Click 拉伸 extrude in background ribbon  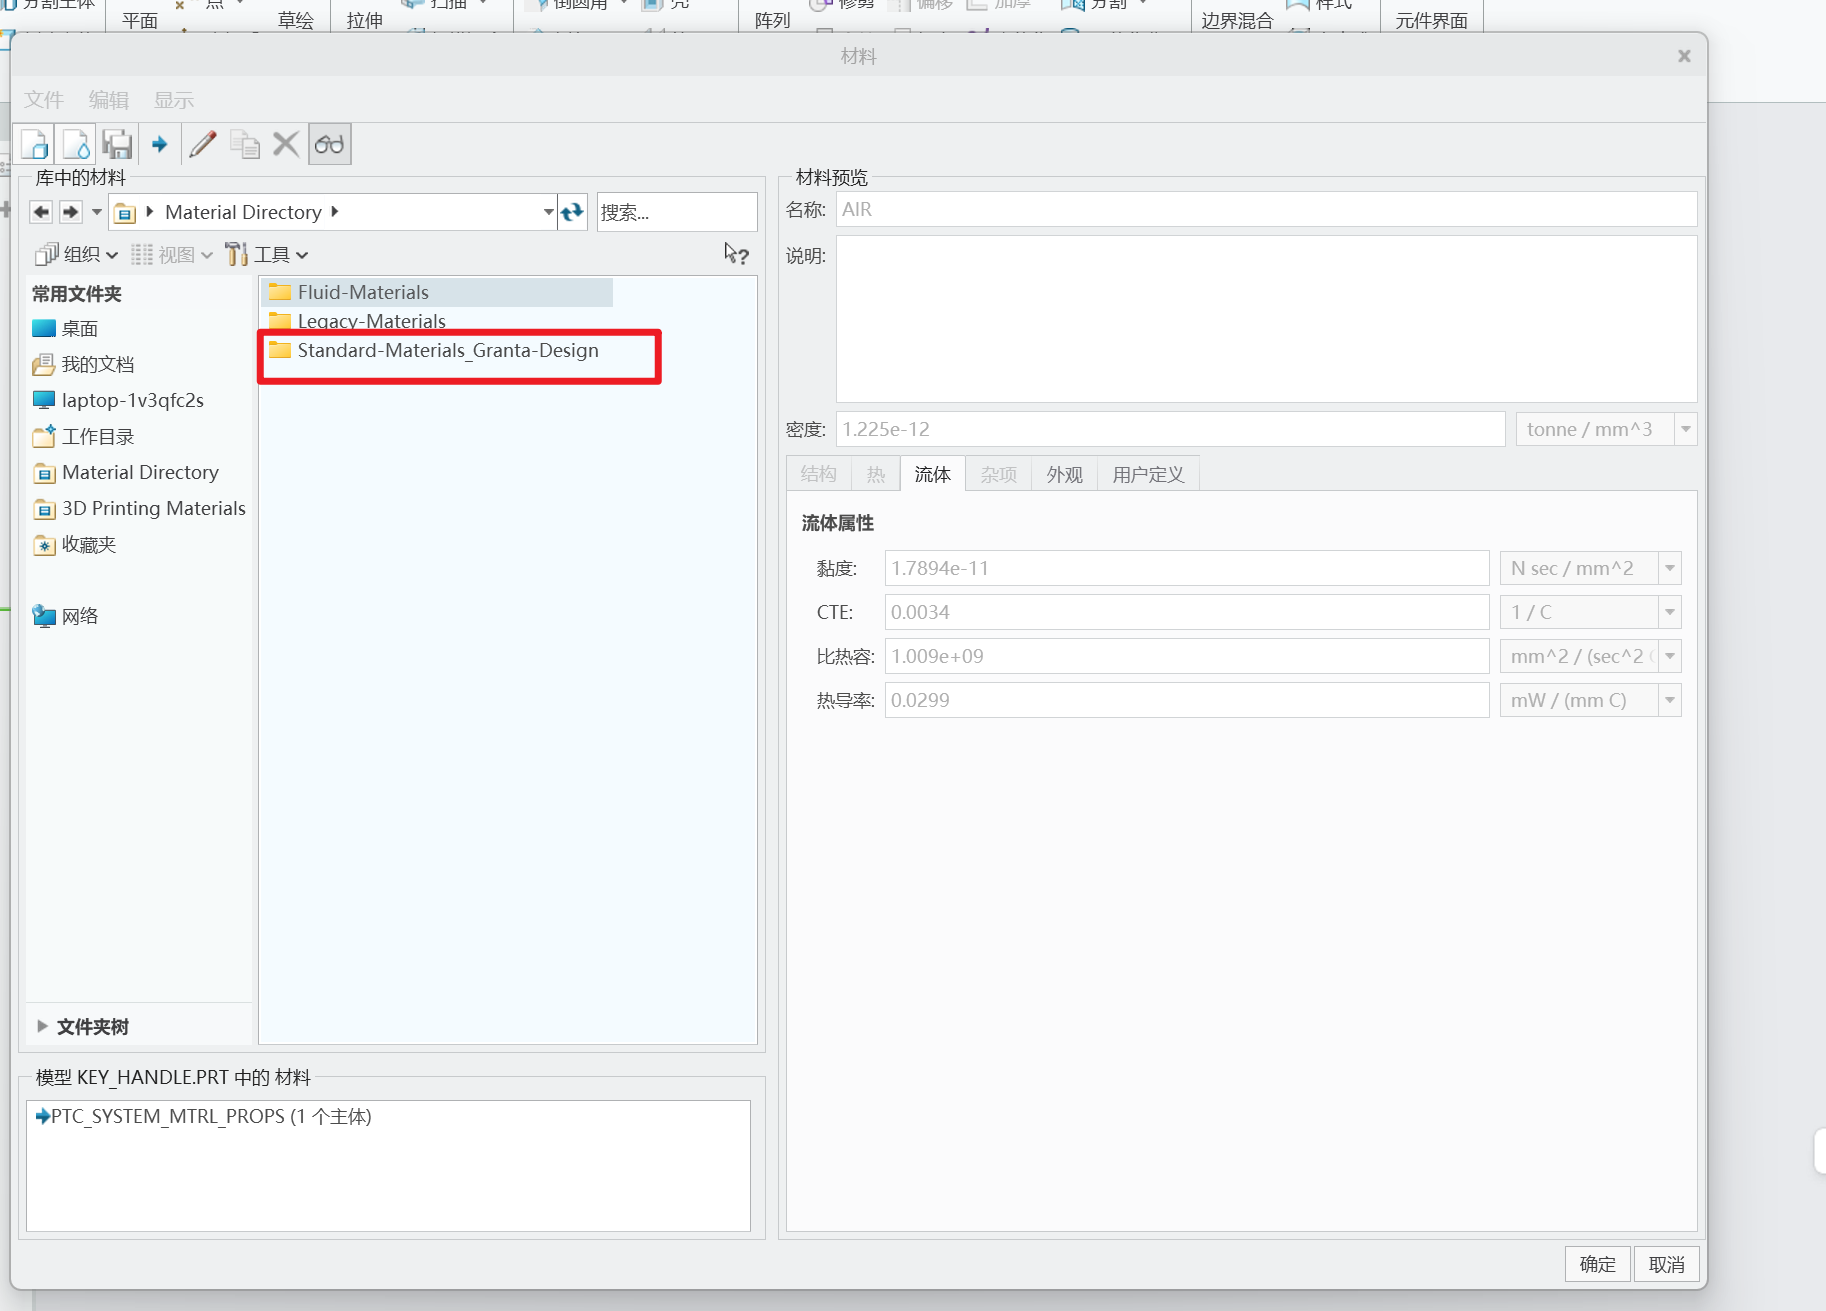[365, 20]
